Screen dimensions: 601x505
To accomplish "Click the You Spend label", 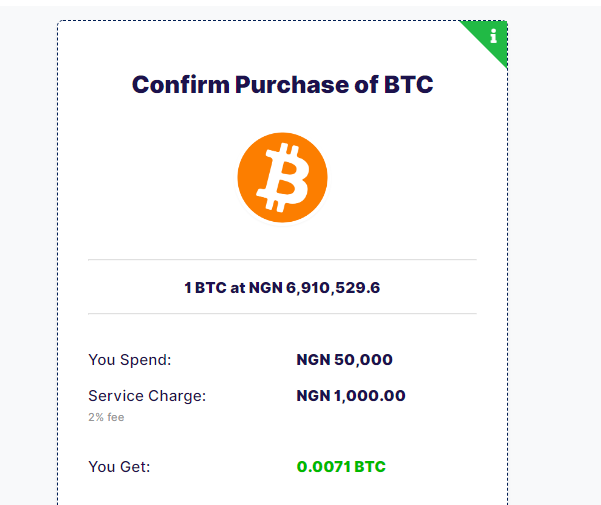I will point(130,360).
